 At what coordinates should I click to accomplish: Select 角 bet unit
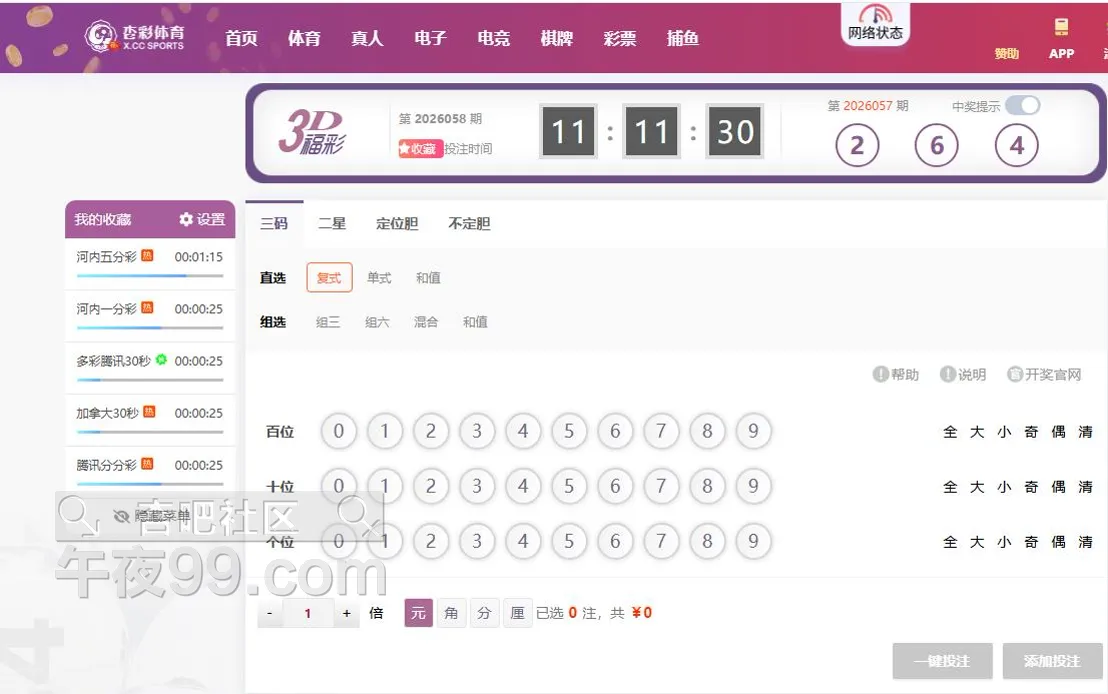451,613
